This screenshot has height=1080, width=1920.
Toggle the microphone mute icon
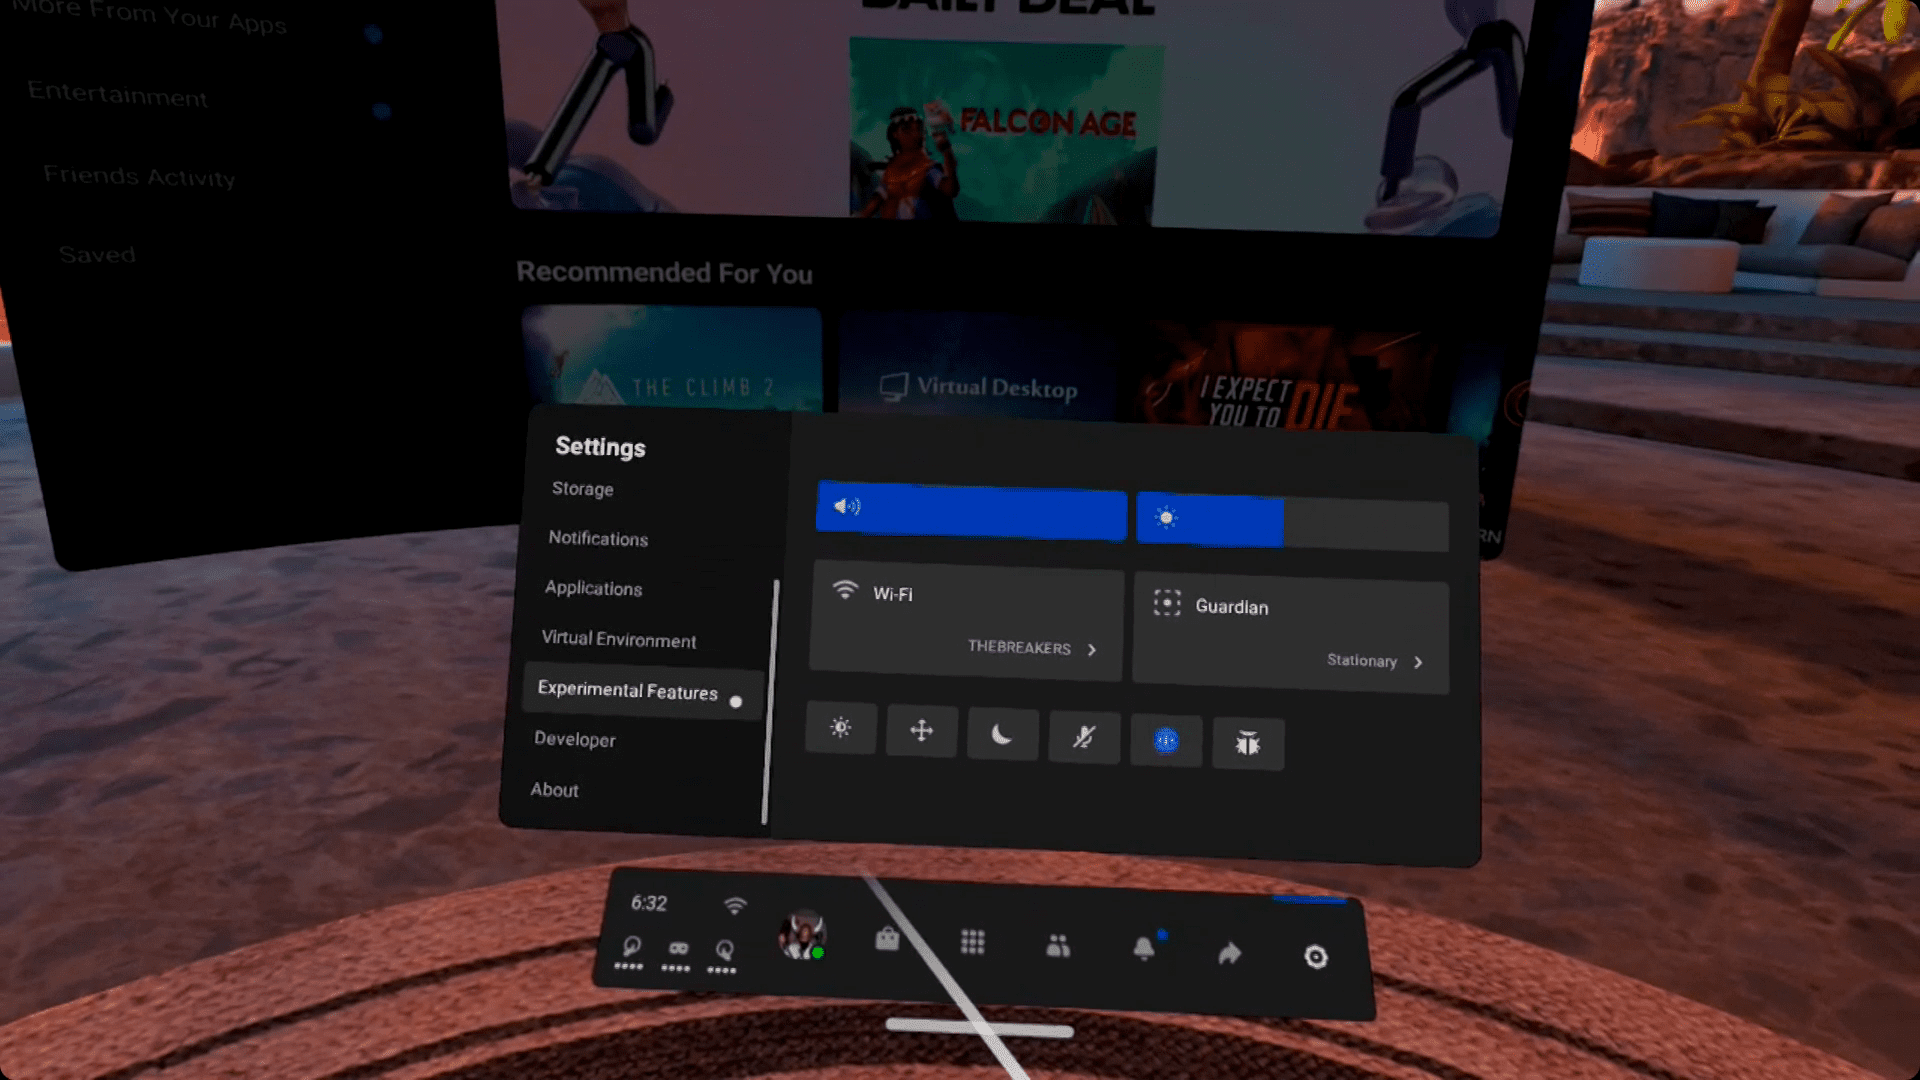pos(1084,735)
